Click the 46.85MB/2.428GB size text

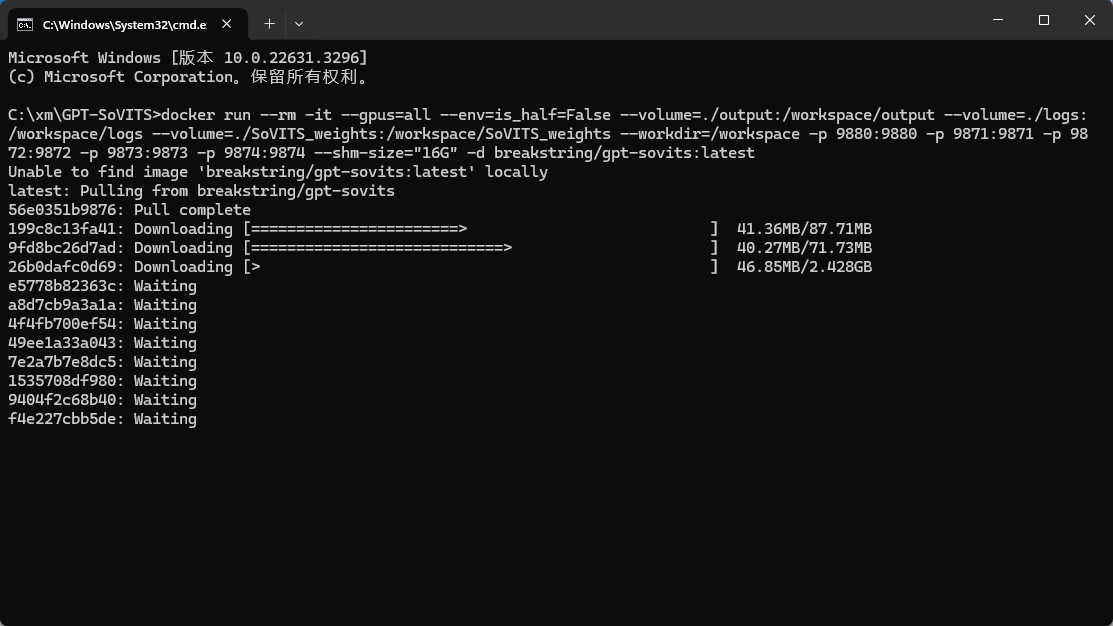pyautogui.click(x=804, y=267)
